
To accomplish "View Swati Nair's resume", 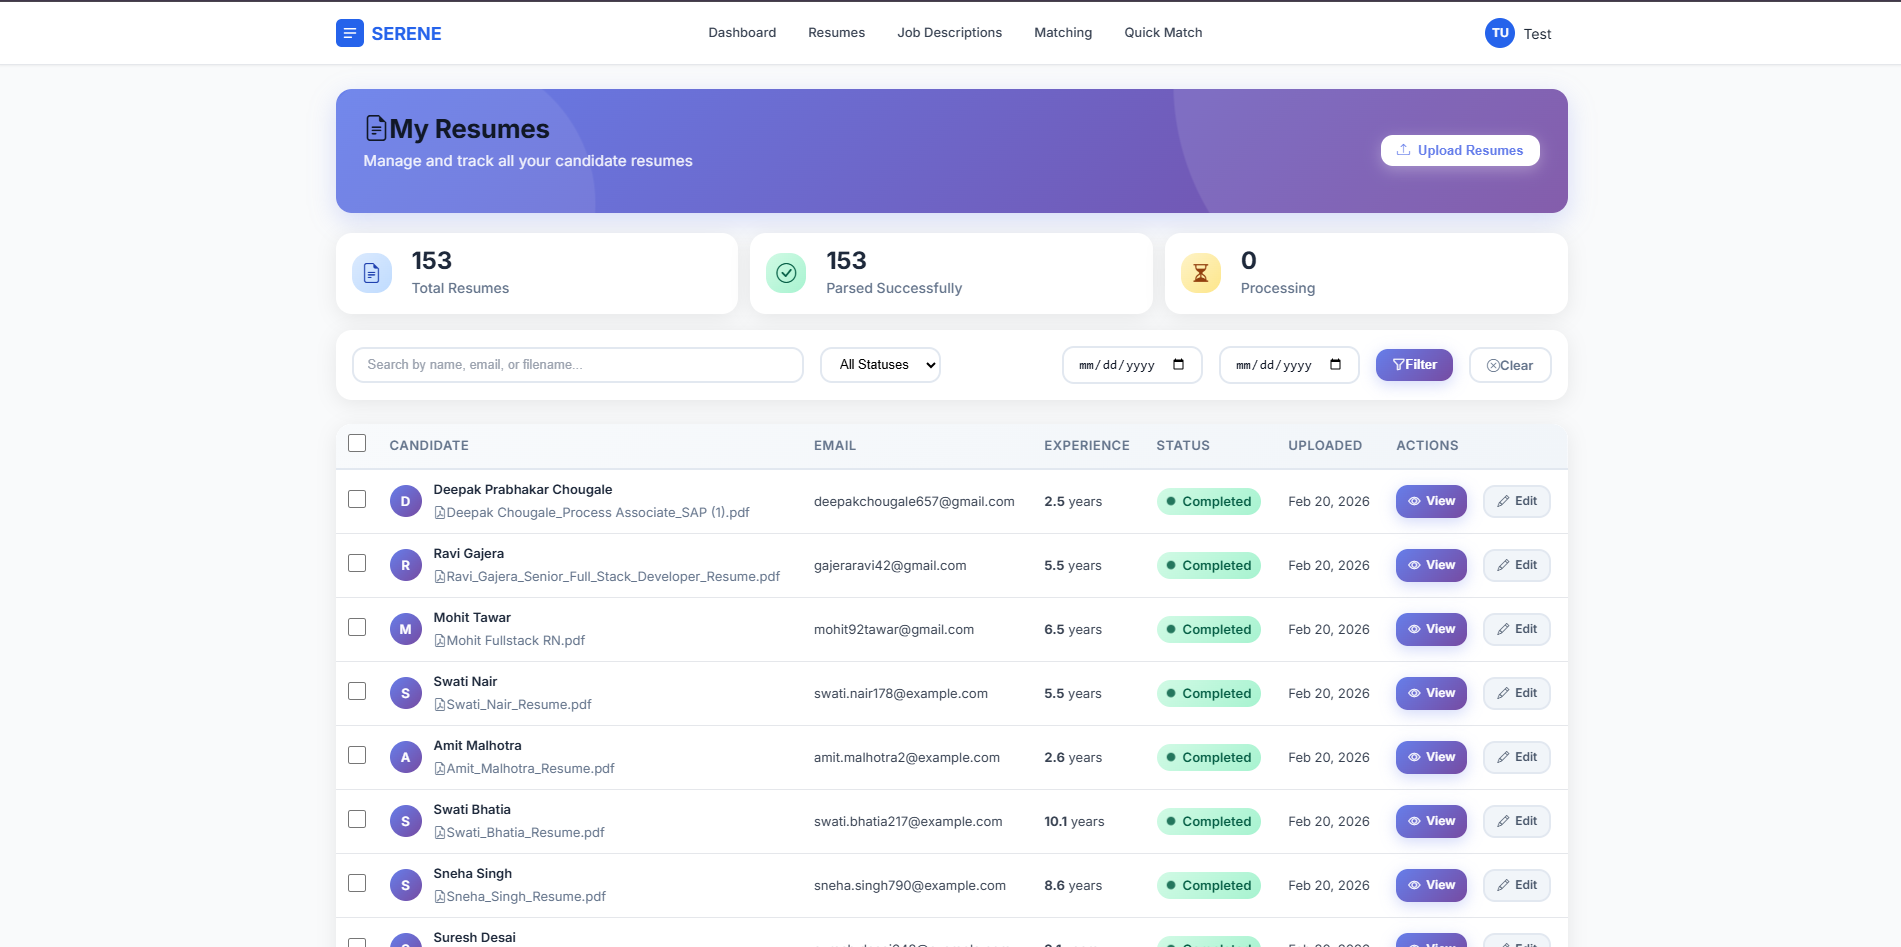I will (1431, 693).
